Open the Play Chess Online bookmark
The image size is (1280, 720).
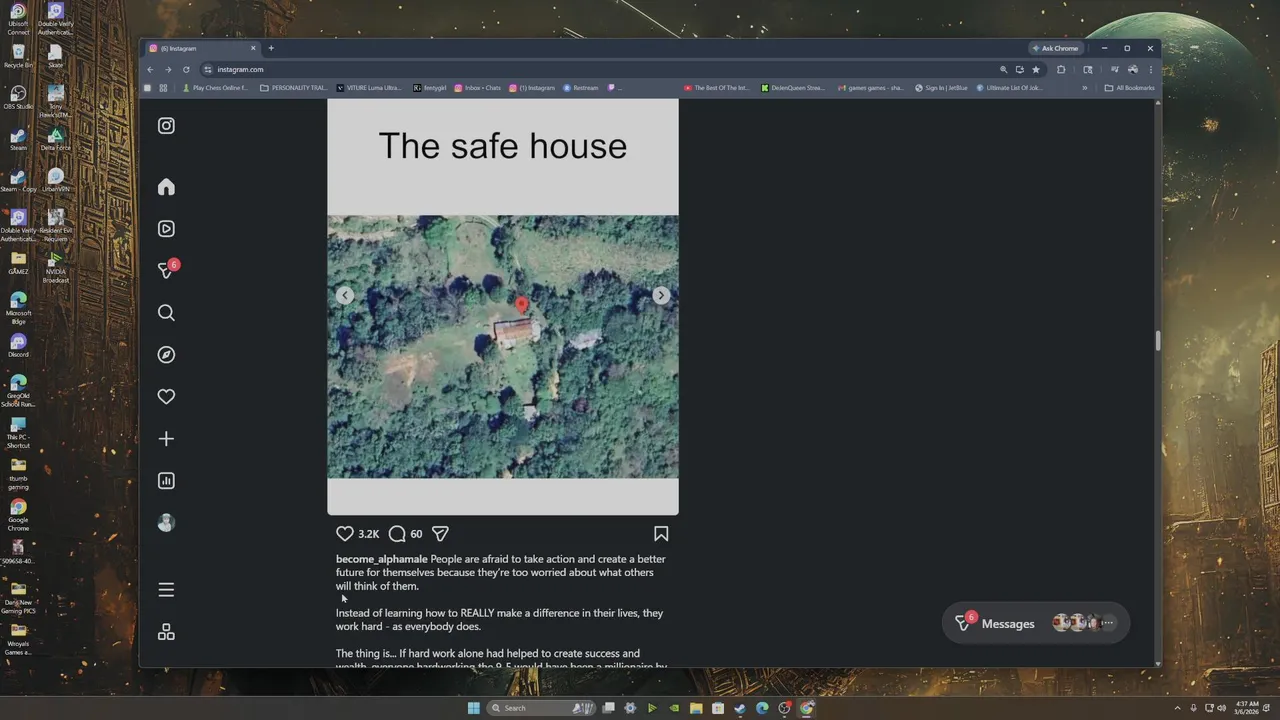(214, 88)
